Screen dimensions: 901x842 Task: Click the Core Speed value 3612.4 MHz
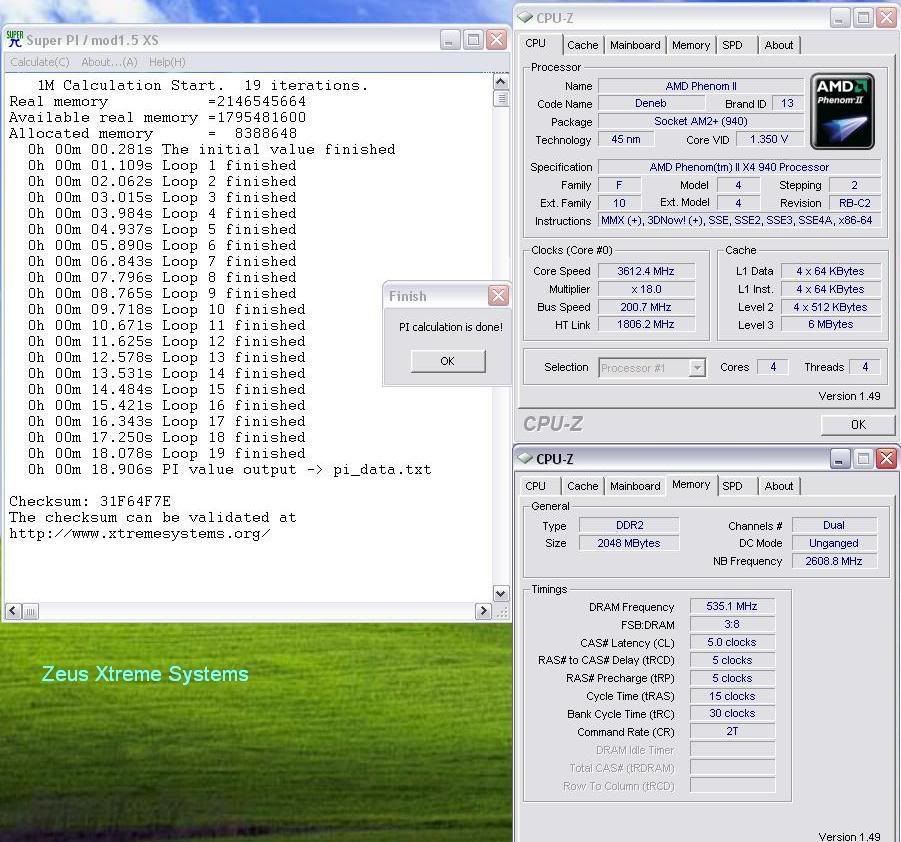tap(646, 271)
